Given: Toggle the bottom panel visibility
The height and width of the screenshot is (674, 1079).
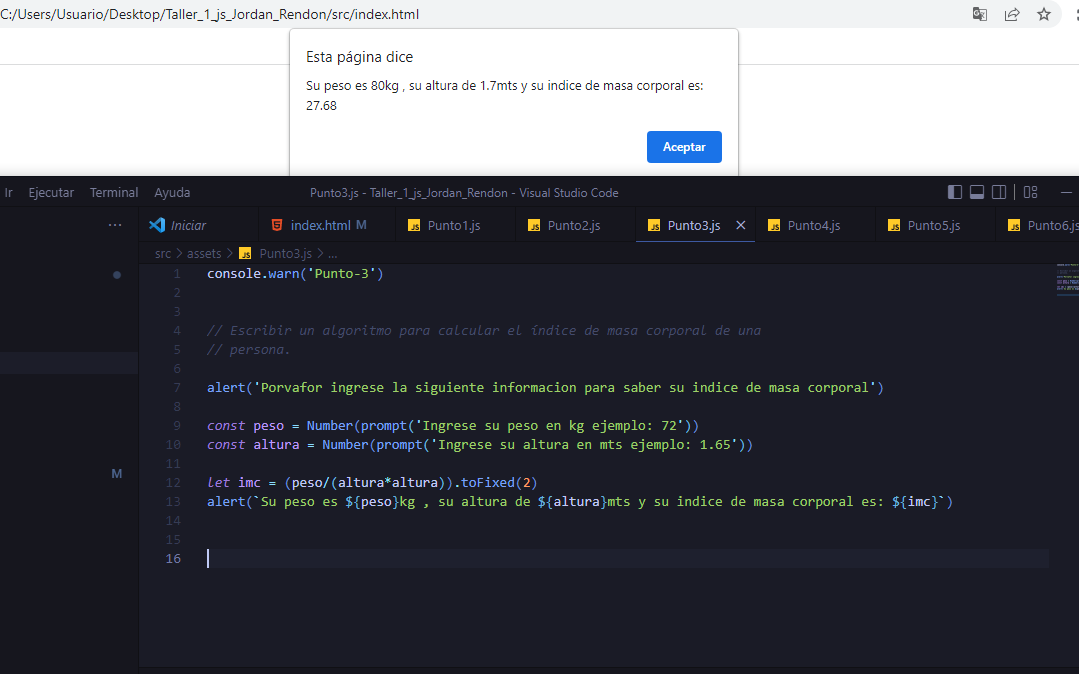Looking at the screenshot, I should [x=976, y=191].
